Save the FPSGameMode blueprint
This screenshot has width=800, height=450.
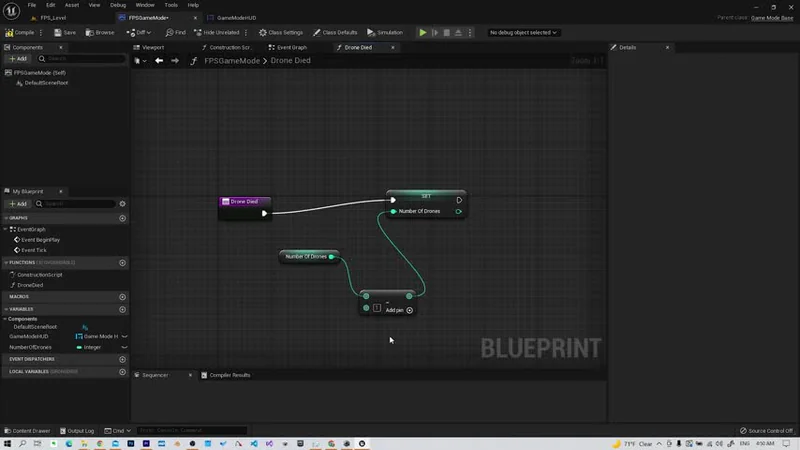click(x=65, y=33)
